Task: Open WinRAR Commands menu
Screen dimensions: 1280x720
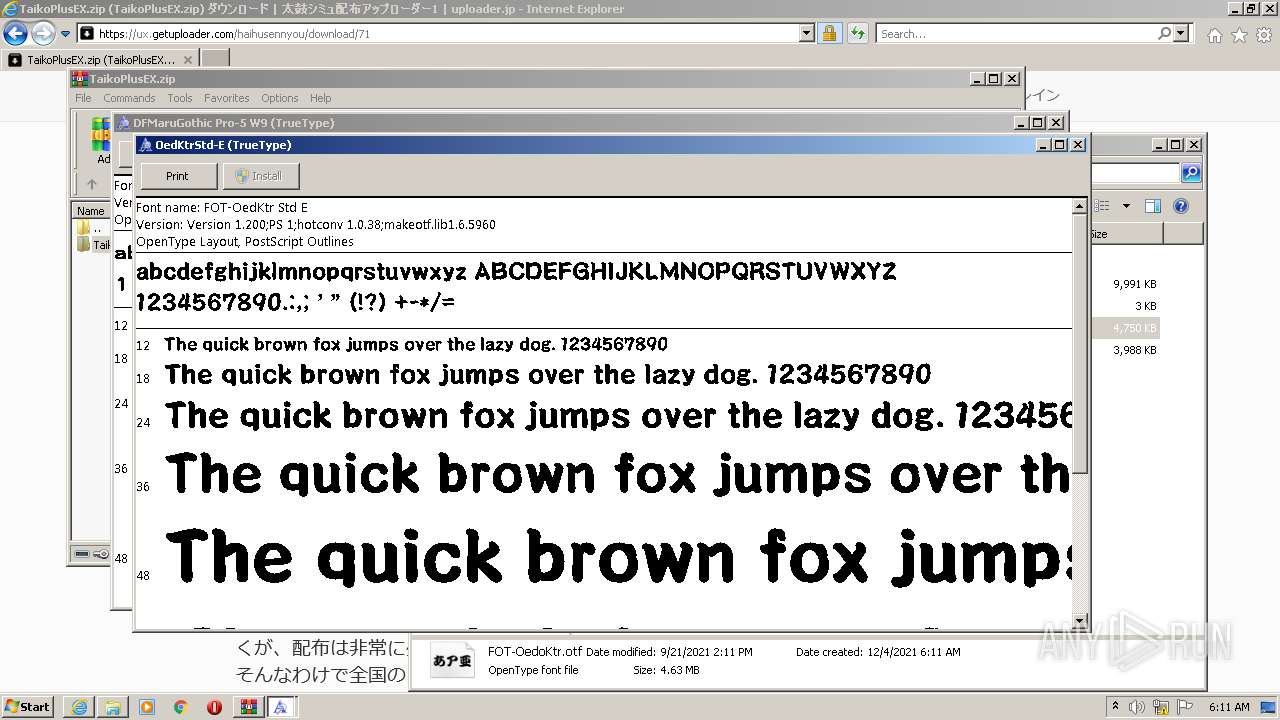Action: click(129, 98)
